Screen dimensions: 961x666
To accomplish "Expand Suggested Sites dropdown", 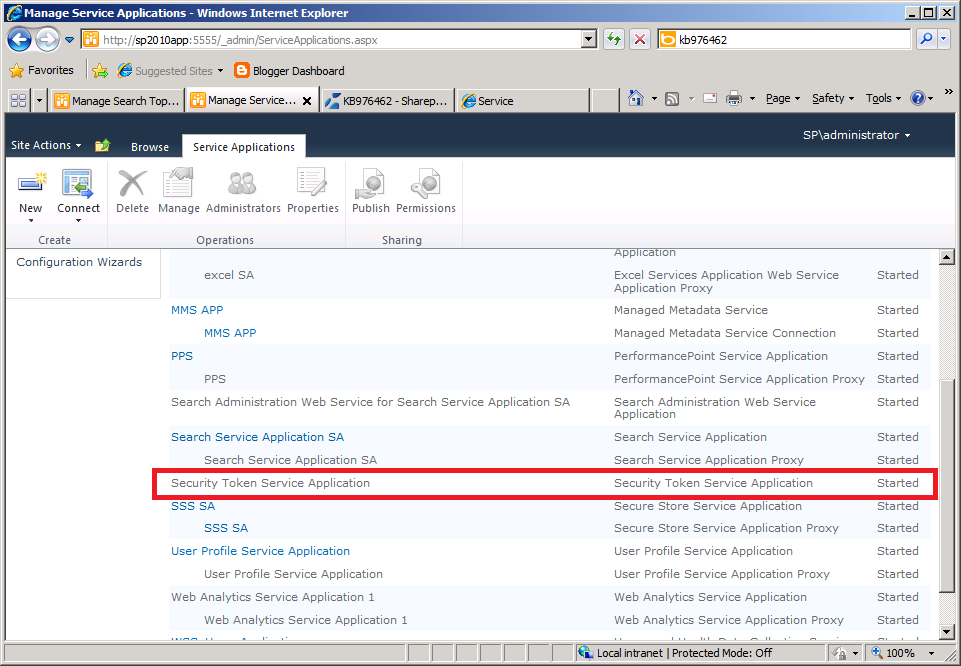I will (220, 71).
